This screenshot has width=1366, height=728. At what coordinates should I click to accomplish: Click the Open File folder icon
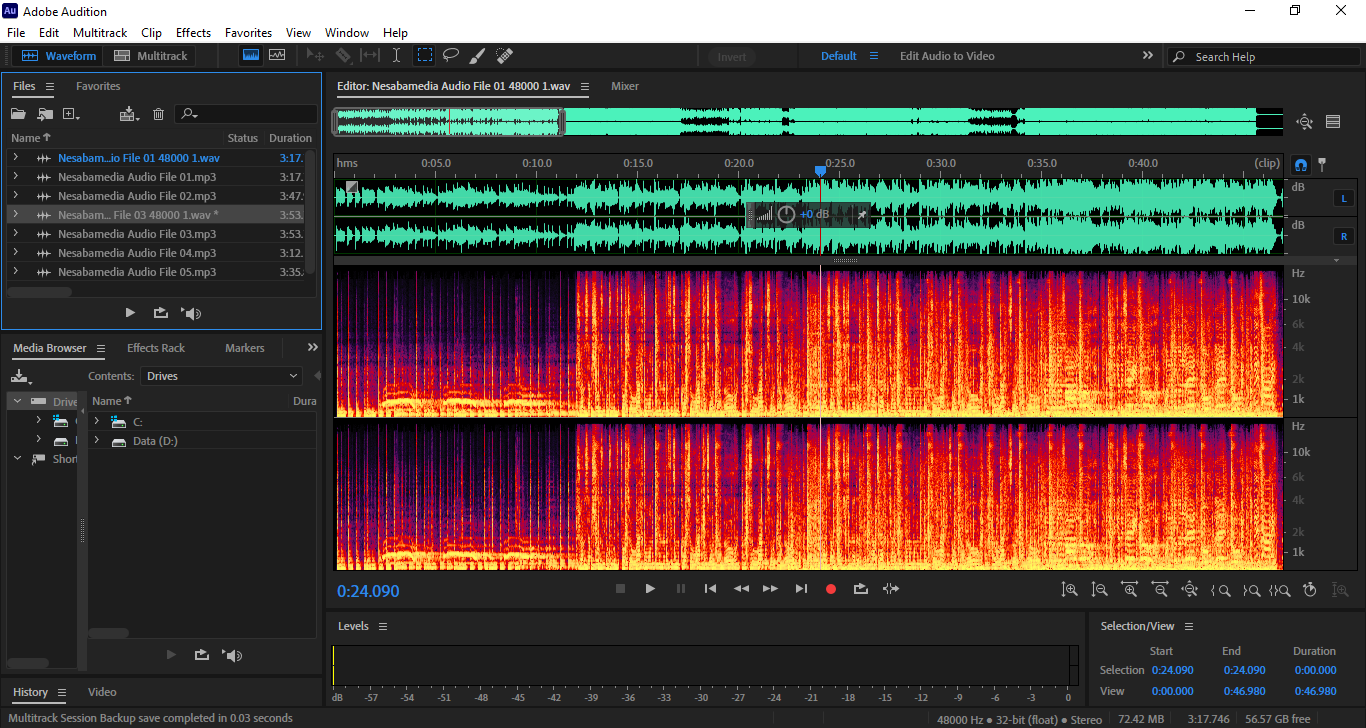[x=18, y=114]
